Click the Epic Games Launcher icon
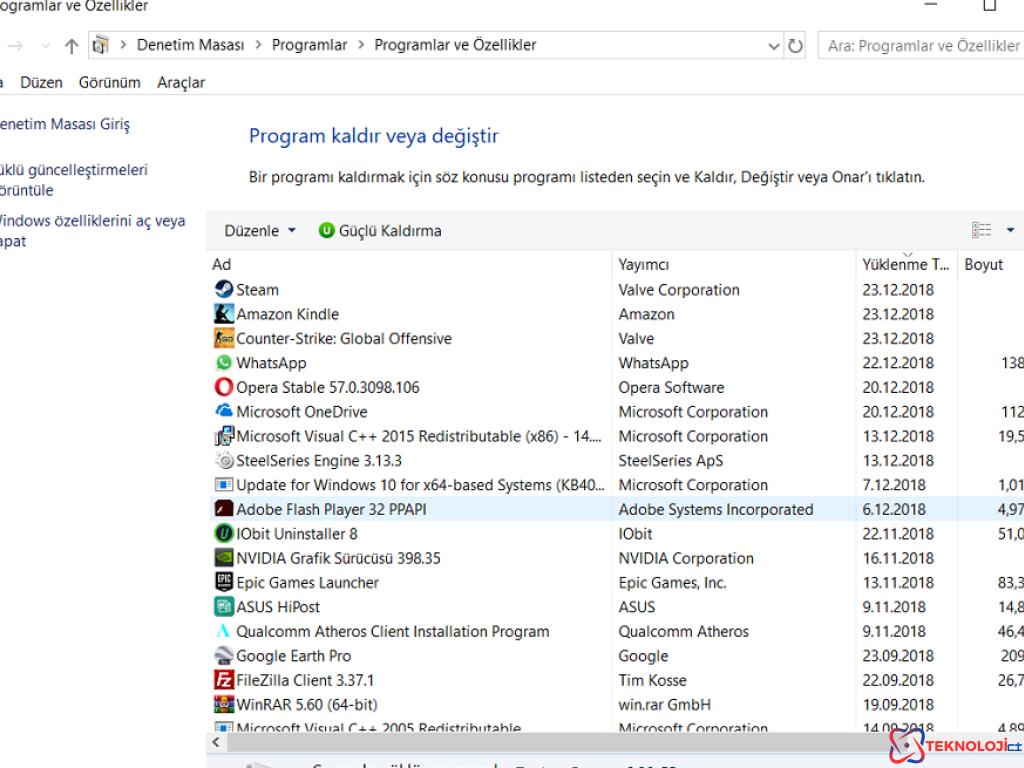 pyautogui.click(x=224, y=582)
